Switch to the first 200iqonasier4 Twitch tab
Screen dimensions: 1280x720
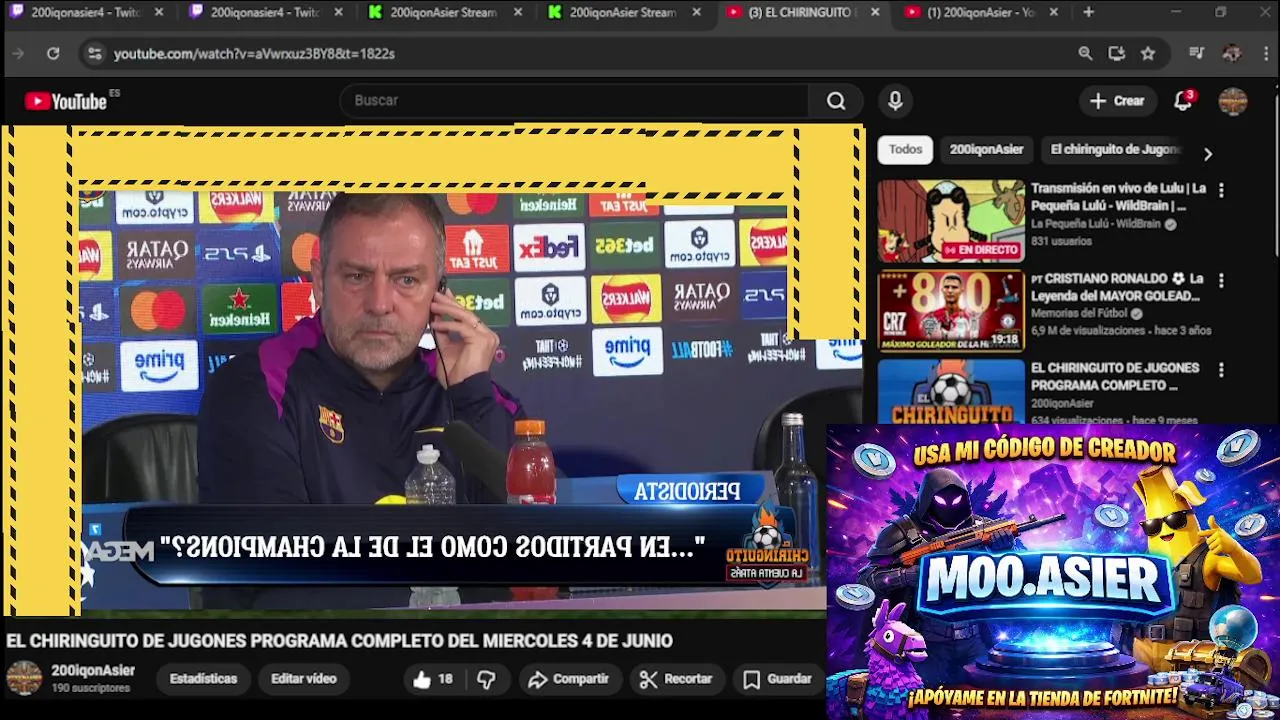point(85,12)
